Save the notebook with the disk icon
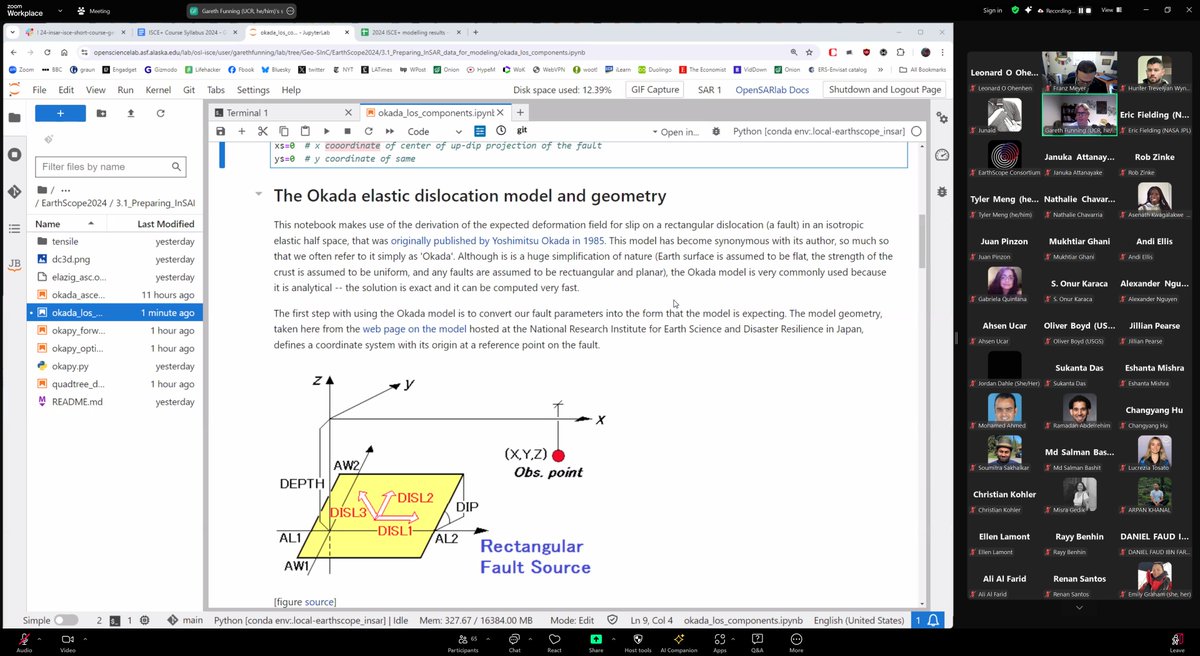 pyautogui.click(x=222, y=131)
